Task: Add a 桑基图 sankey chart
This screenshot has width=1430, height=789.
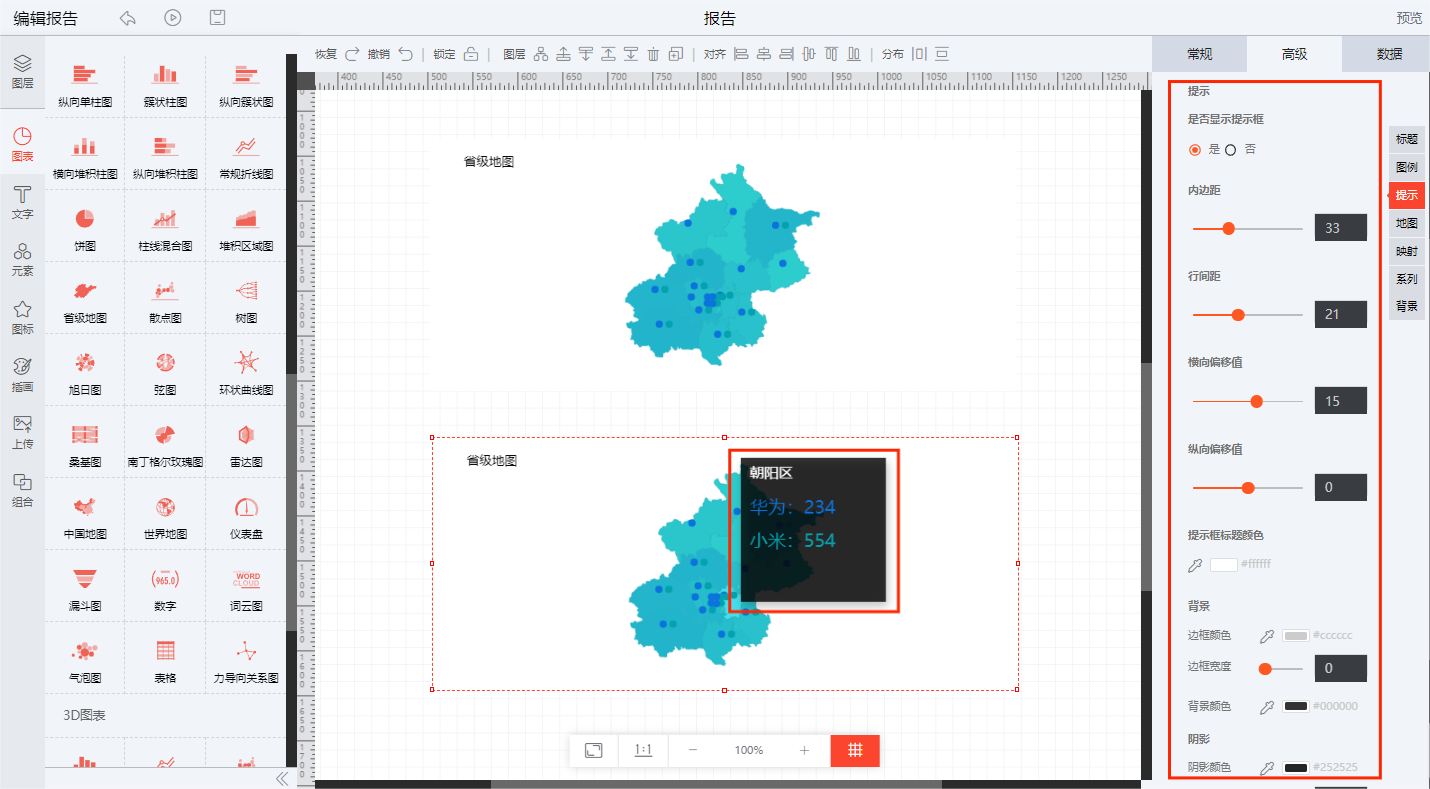Action: coord(85,444)
